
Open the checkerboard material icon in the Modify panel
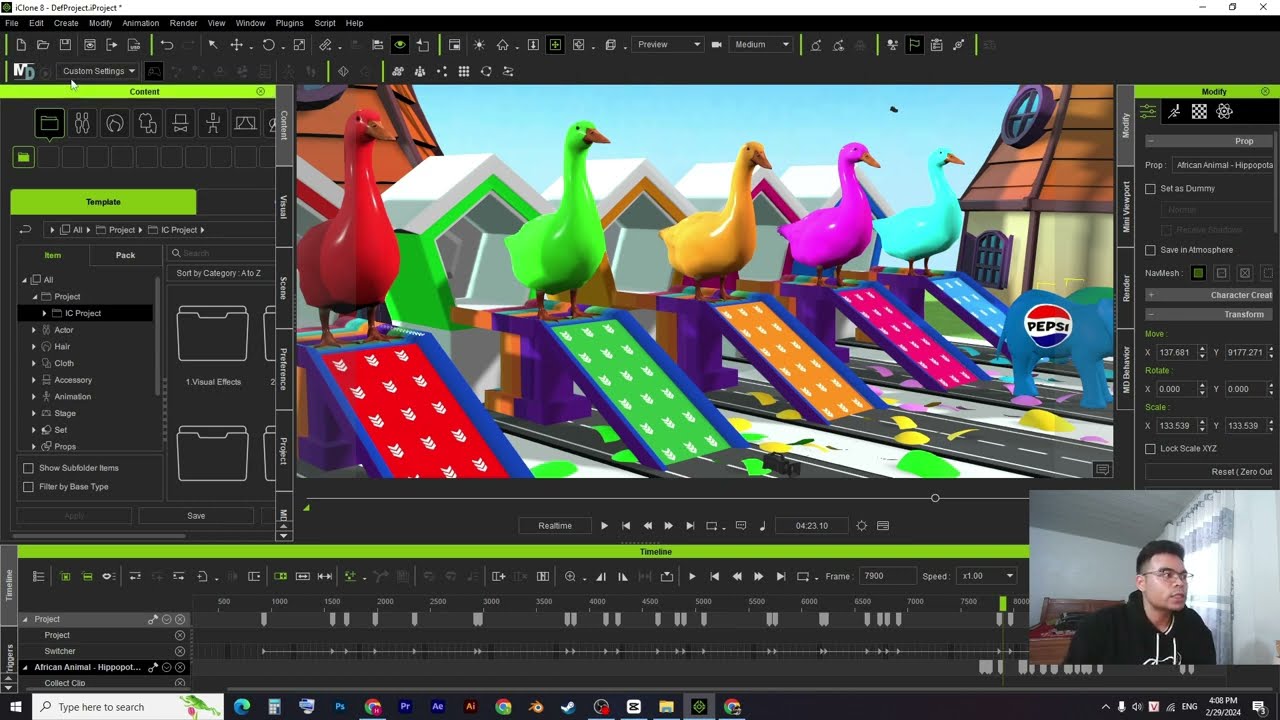coord(1199,112)
